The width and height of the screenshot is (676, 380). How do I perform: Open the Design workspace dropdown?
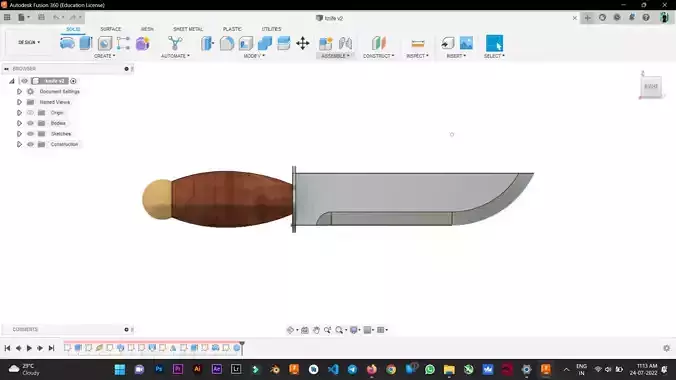click(29, 42)
